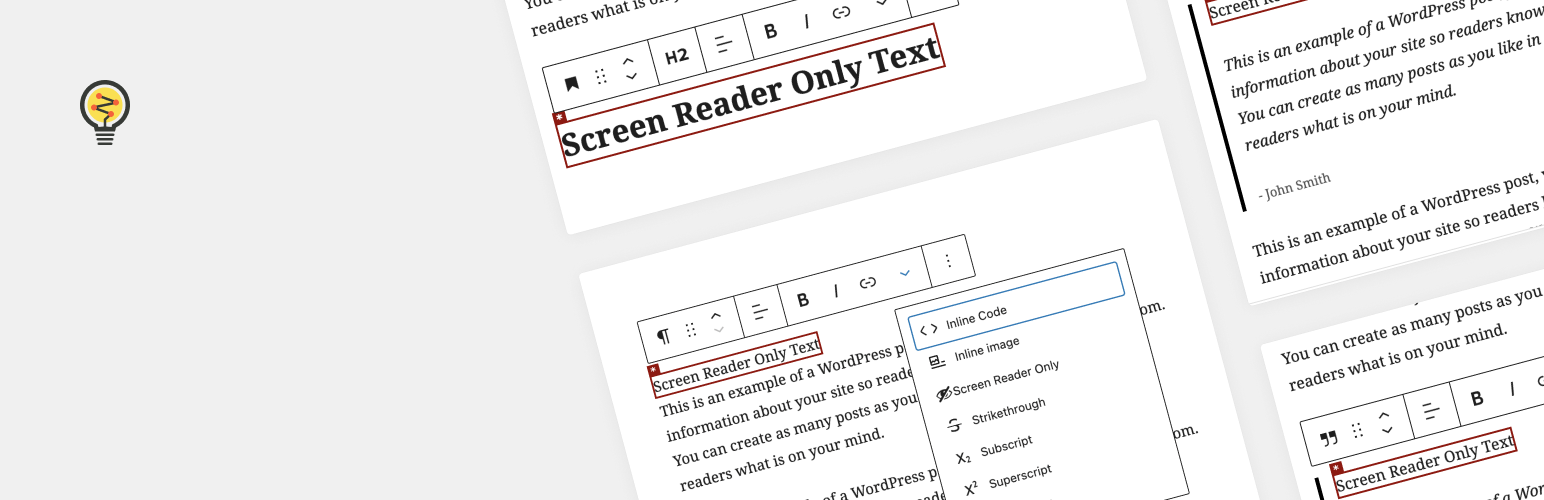Screen dimensions: 1544x500
Task: Click the Superscript X² icon
Action: tap(971, 489)
